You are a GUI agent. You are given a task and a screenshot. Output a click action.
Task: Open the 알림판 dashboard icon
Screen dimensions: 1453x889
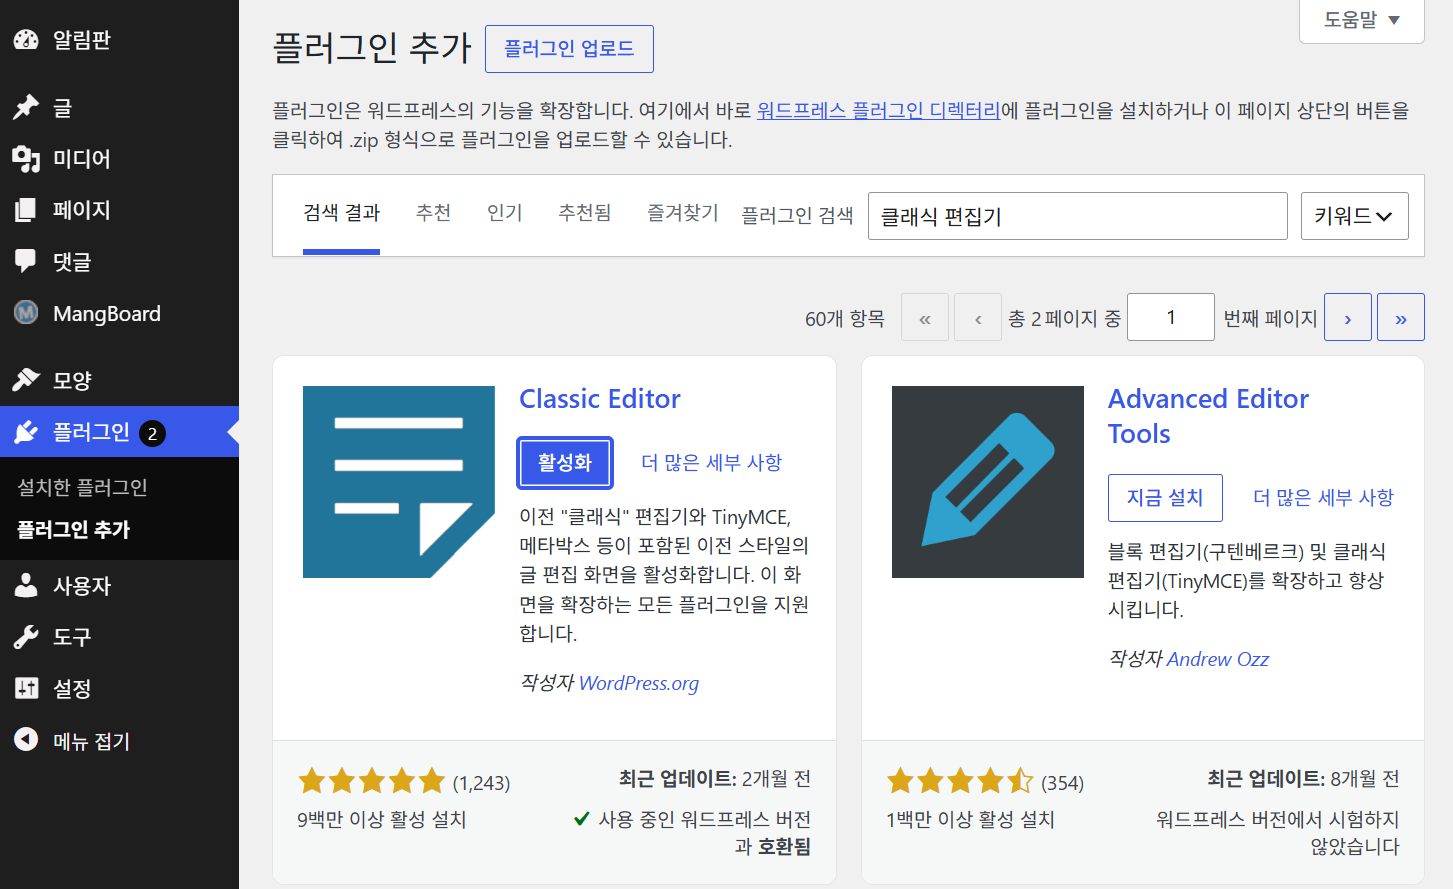point(26,40)
